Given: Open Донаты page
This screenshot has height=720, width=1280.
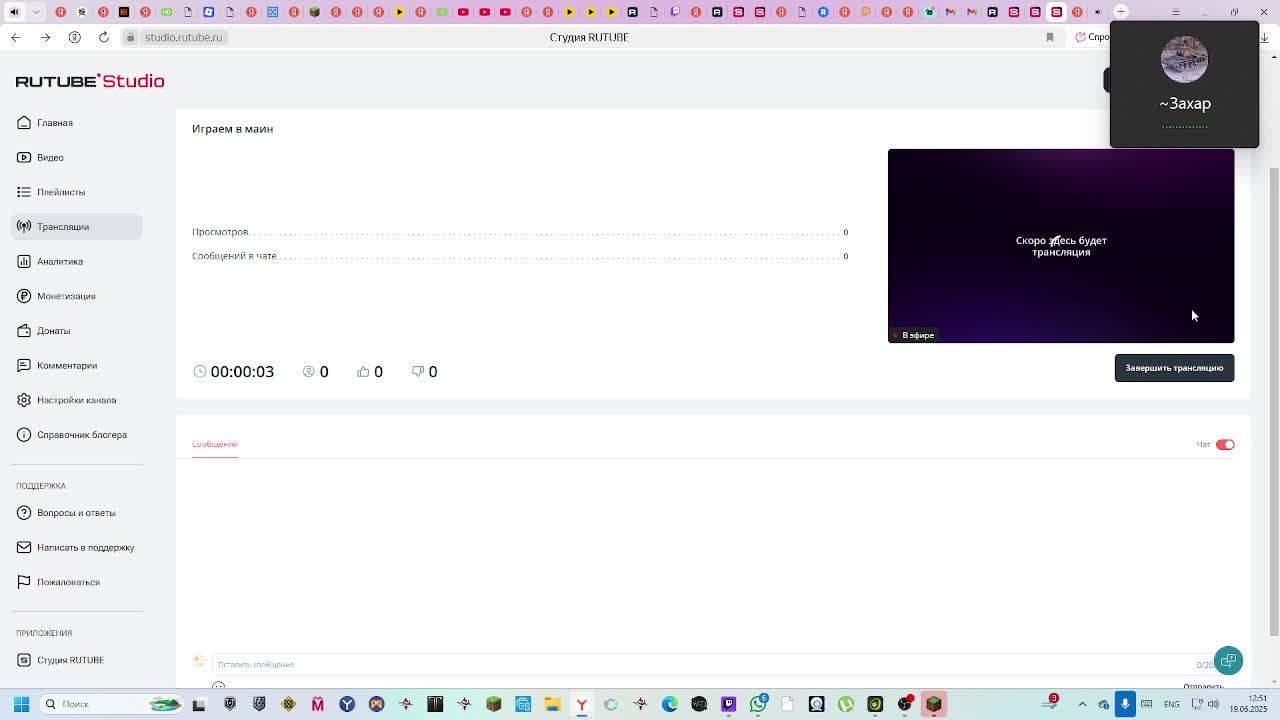Looking at the screenshot, I should point(53,331).
